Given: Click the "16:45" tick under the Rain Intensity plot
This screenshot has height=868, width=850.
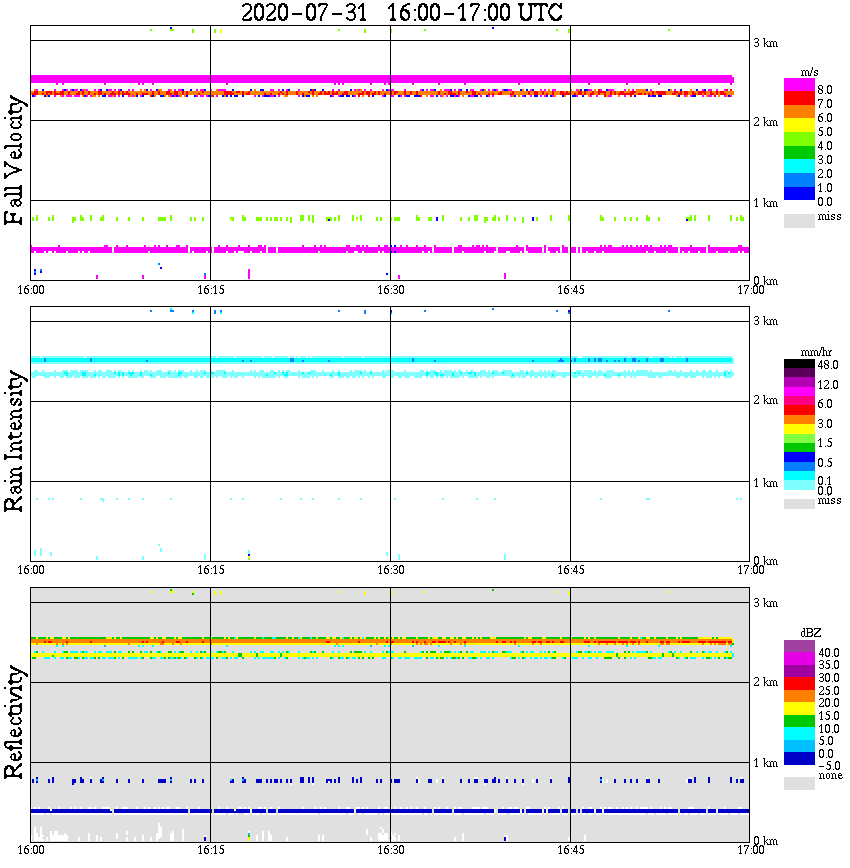Looking at the screenshot, I should 571,570.
